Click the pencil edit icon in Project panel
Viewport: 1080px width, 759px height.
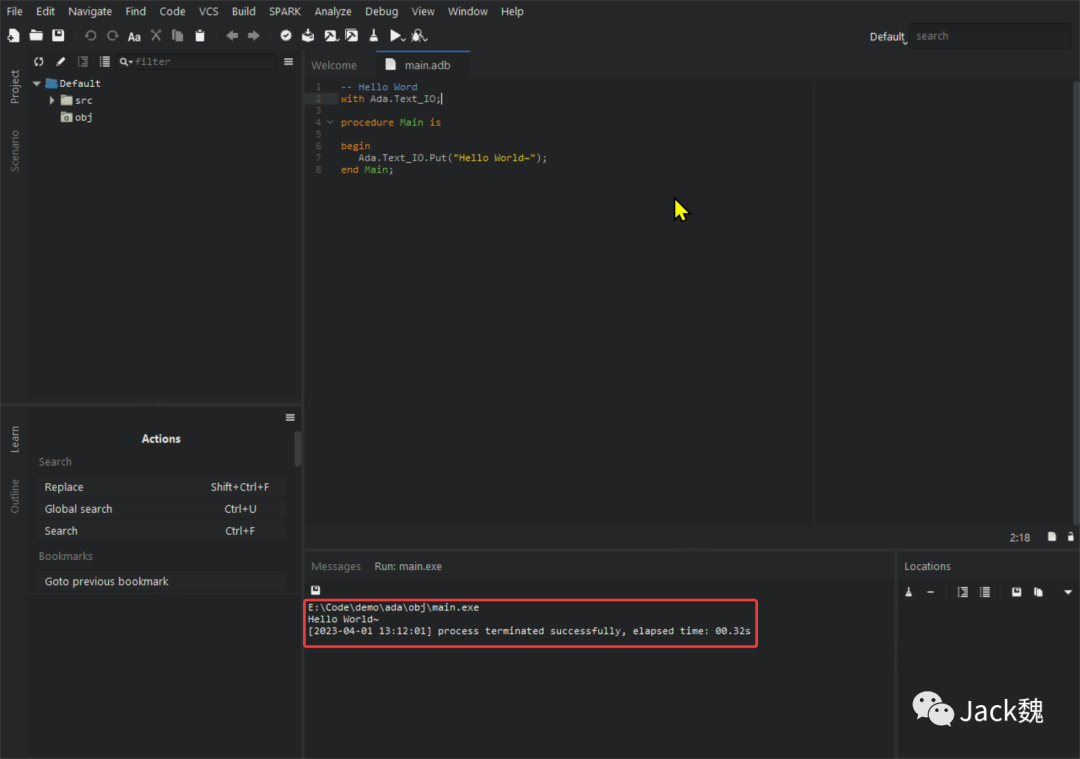pyautogui.click(x=60, y=62)
